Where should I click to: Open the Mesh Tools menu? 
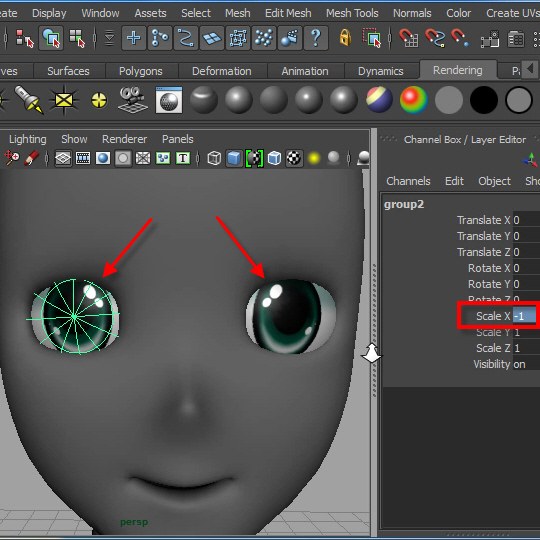click(x=352, y=13)
